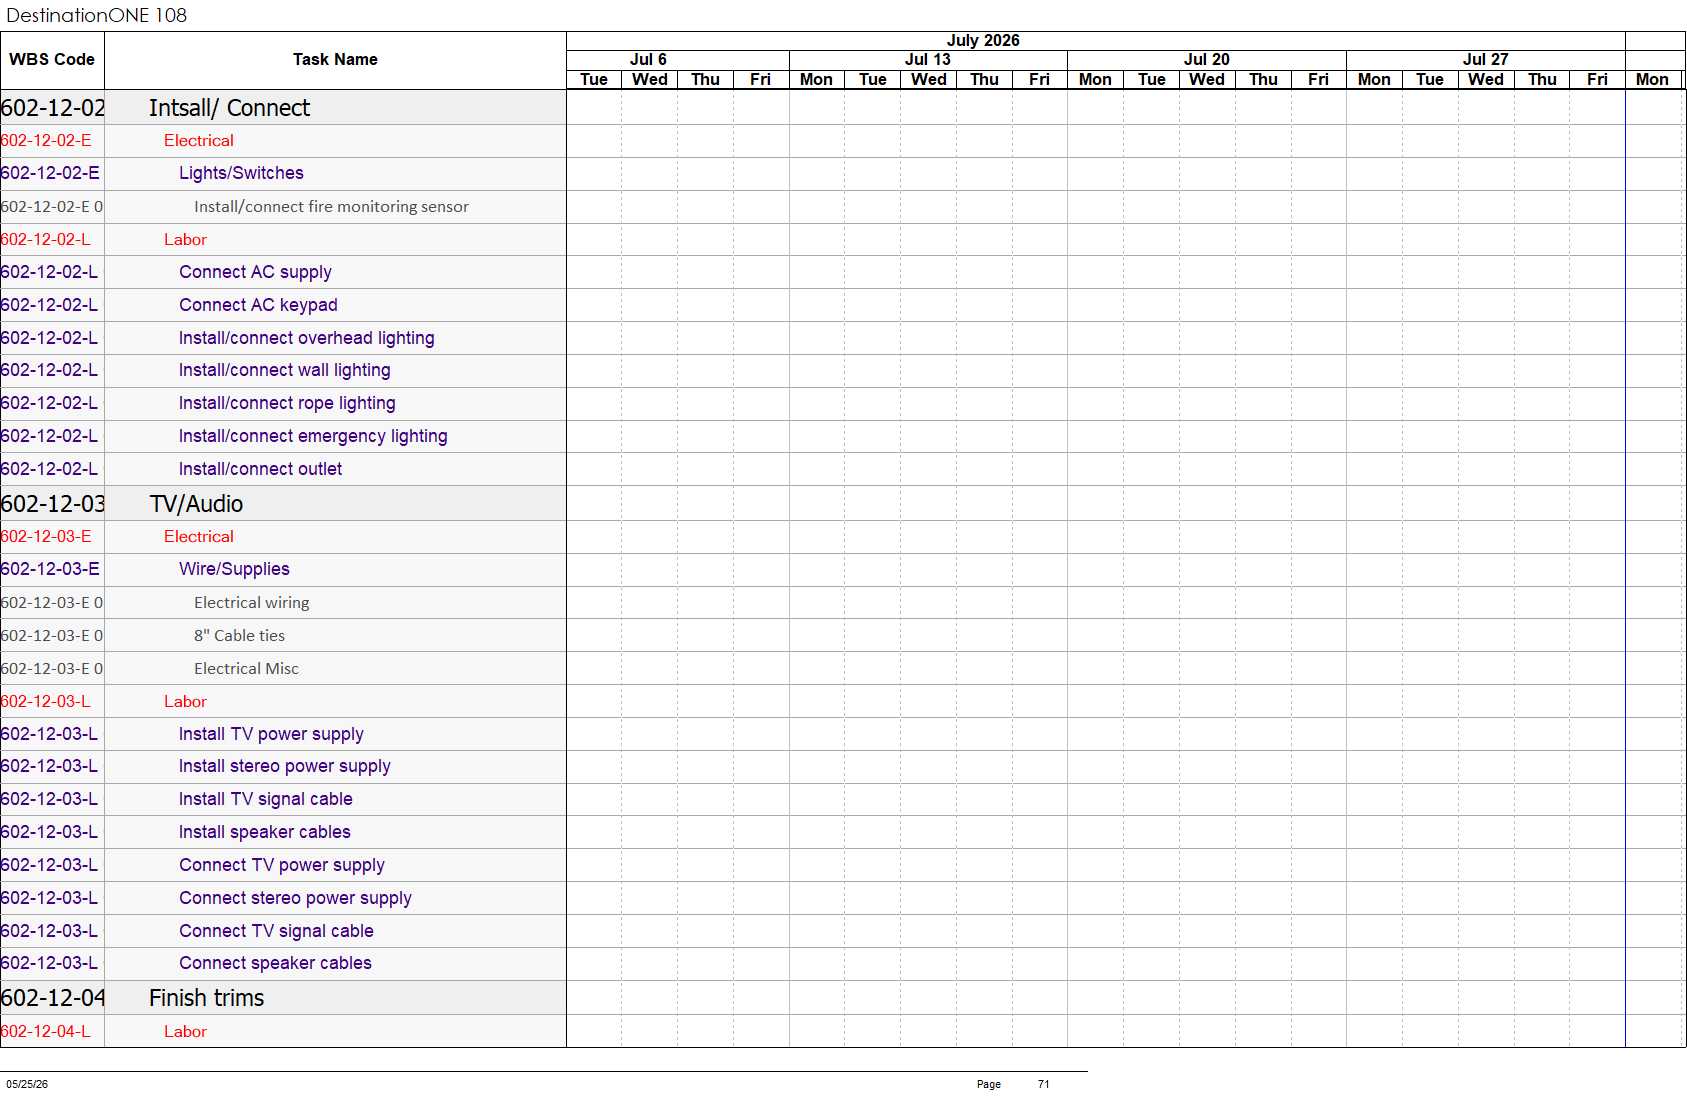
Task: Click 'Connect TV signal cable' task
Action: tap(276, 931)
